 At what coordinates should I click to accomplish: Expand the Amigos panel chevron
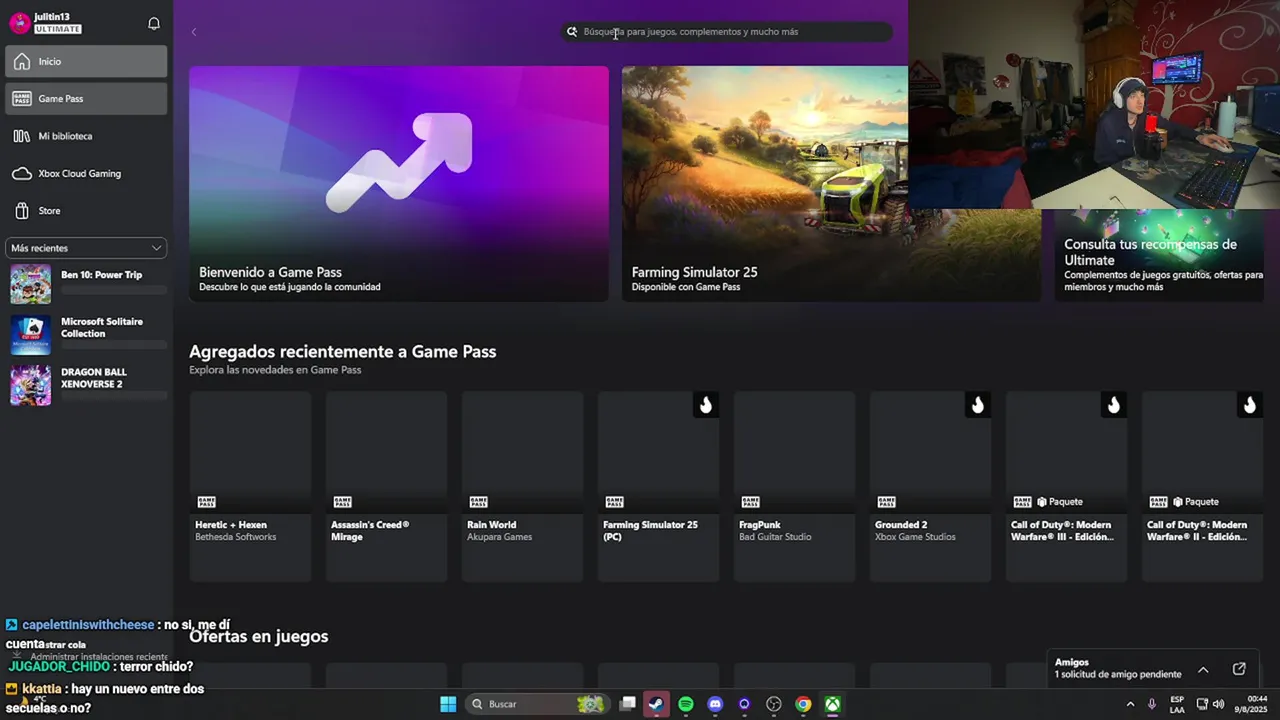tap(1203, 669)
